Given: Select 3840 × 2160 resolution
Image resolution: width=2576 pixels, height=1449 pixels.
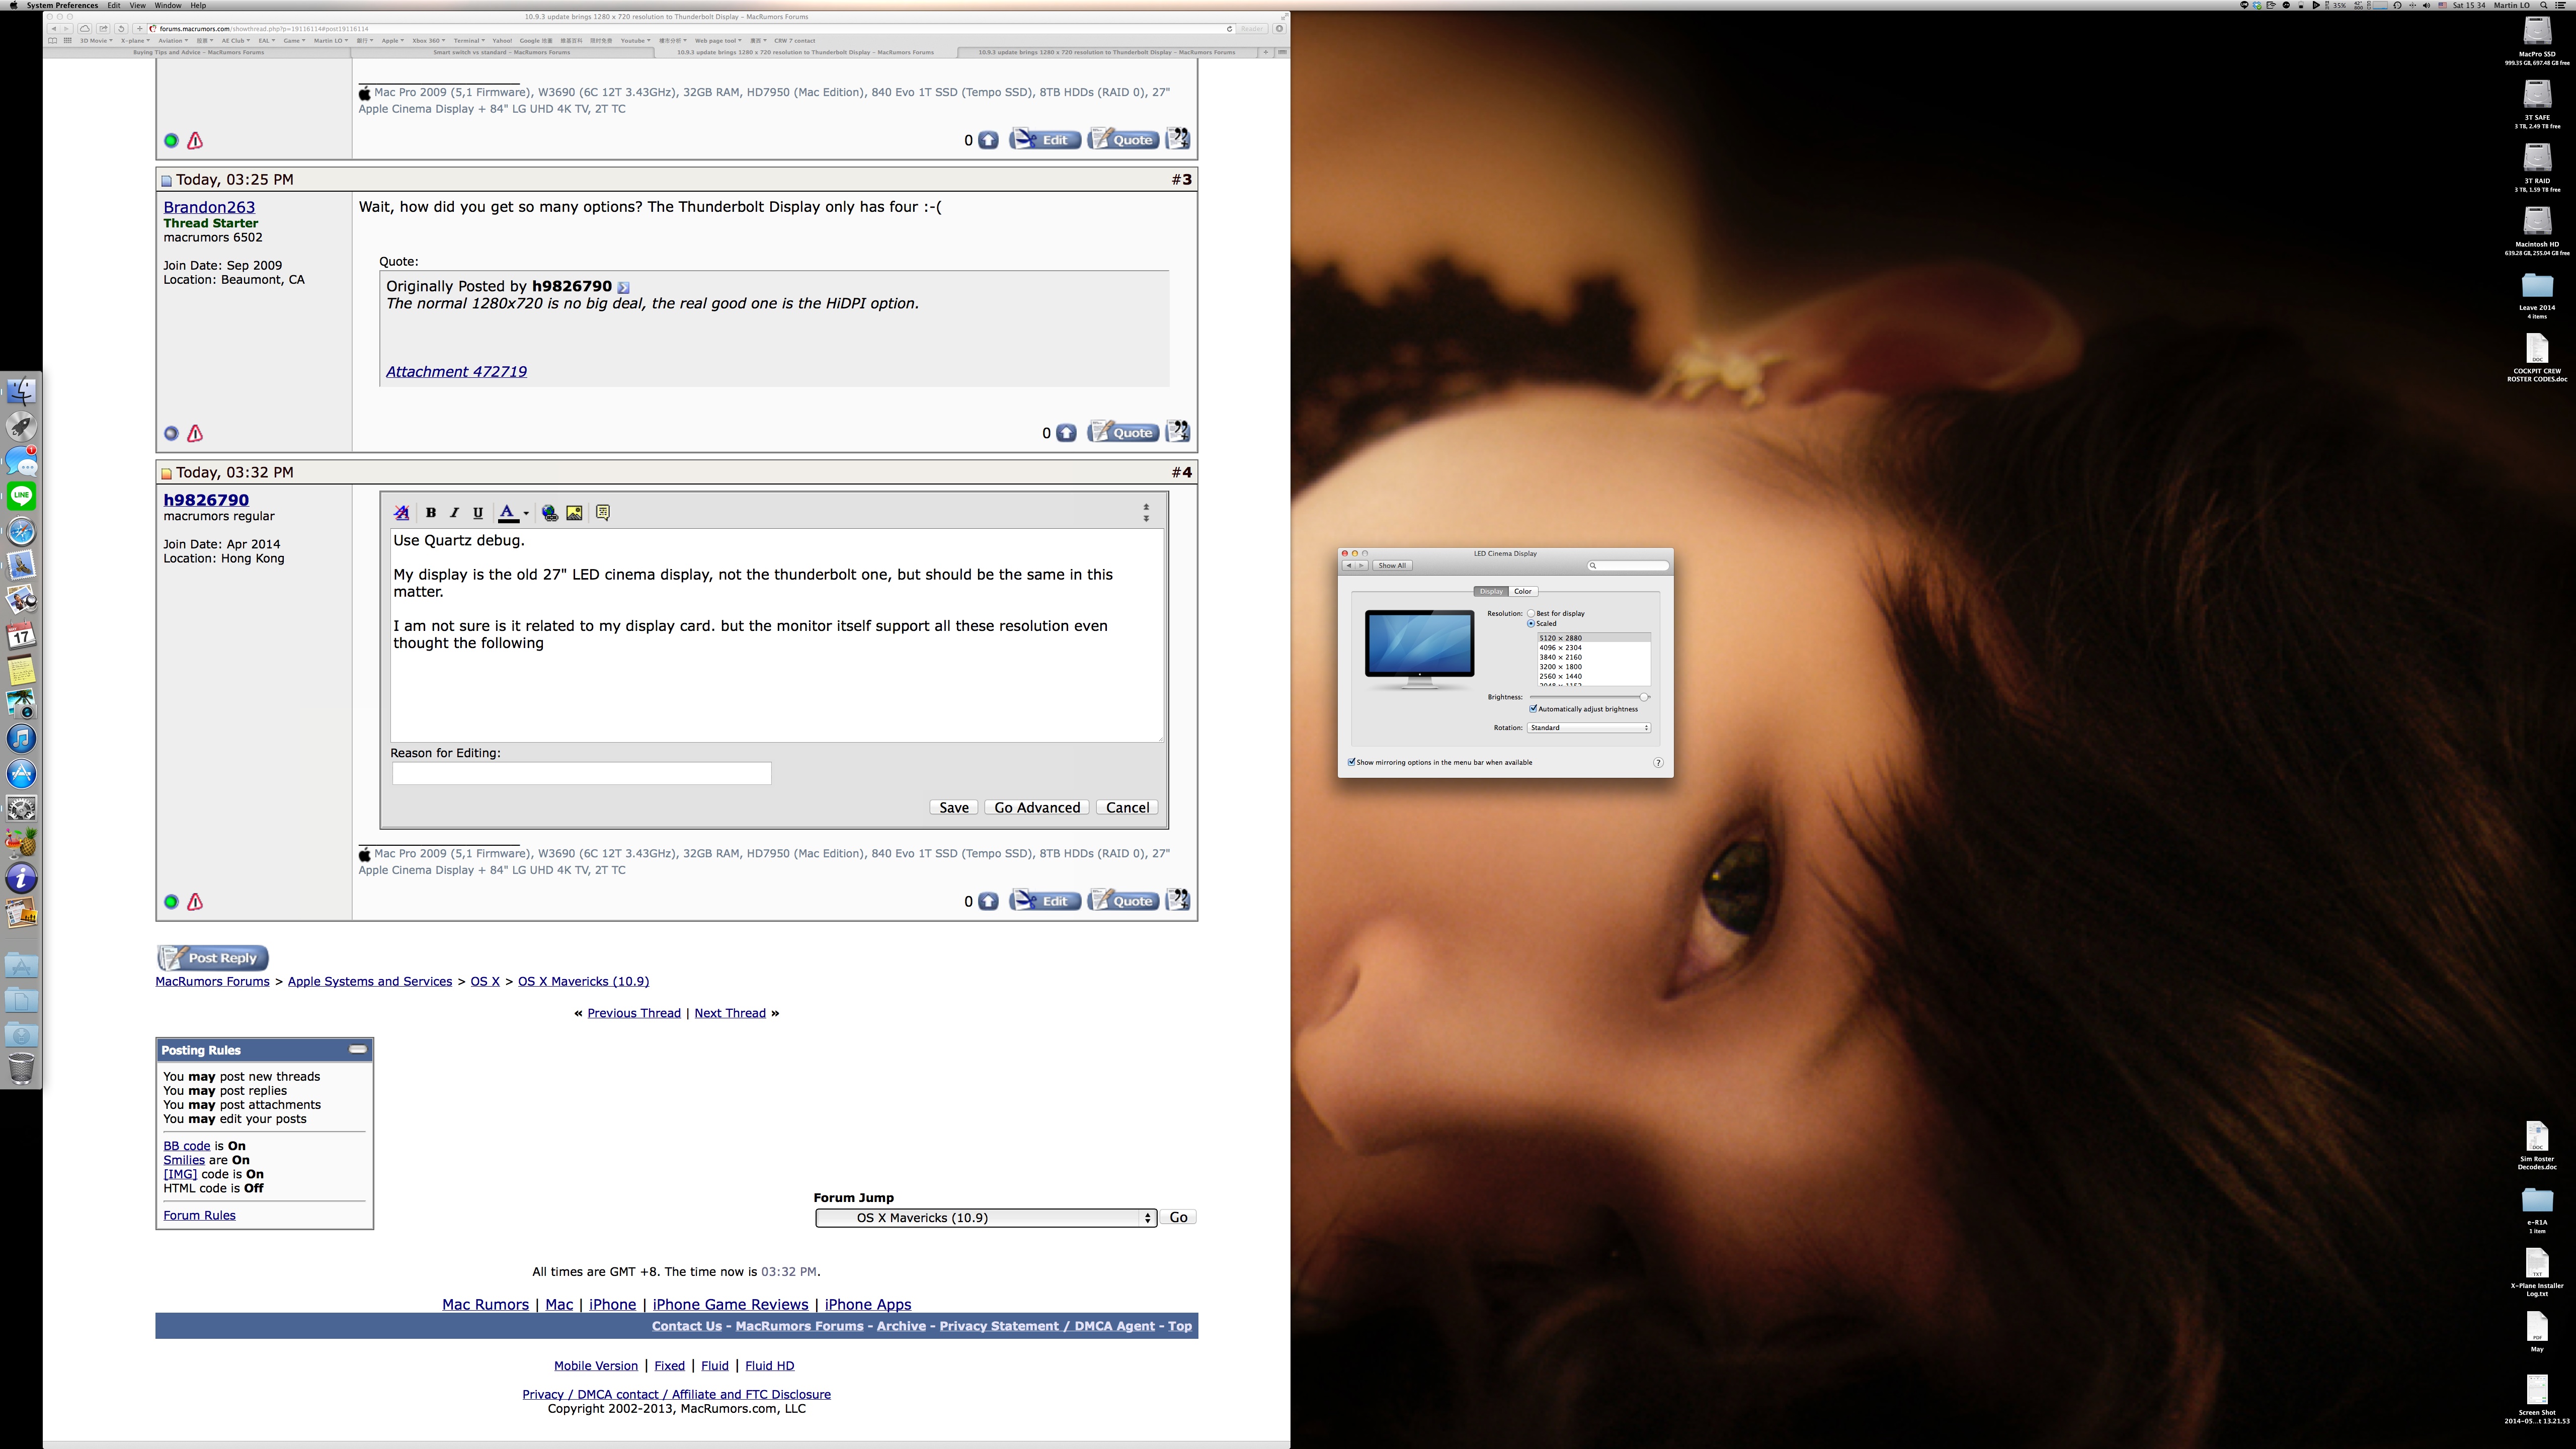Looking at the screenshot, I should (1594, 657).
